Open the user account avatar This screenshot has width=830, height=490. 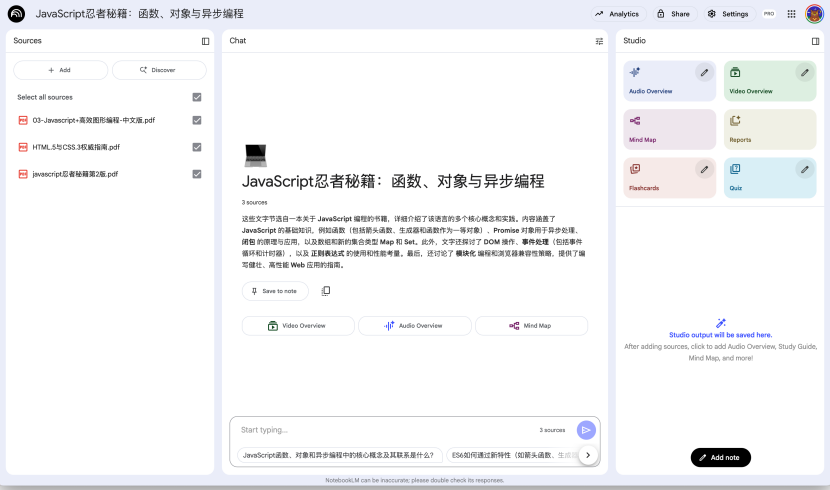point(814,14)
